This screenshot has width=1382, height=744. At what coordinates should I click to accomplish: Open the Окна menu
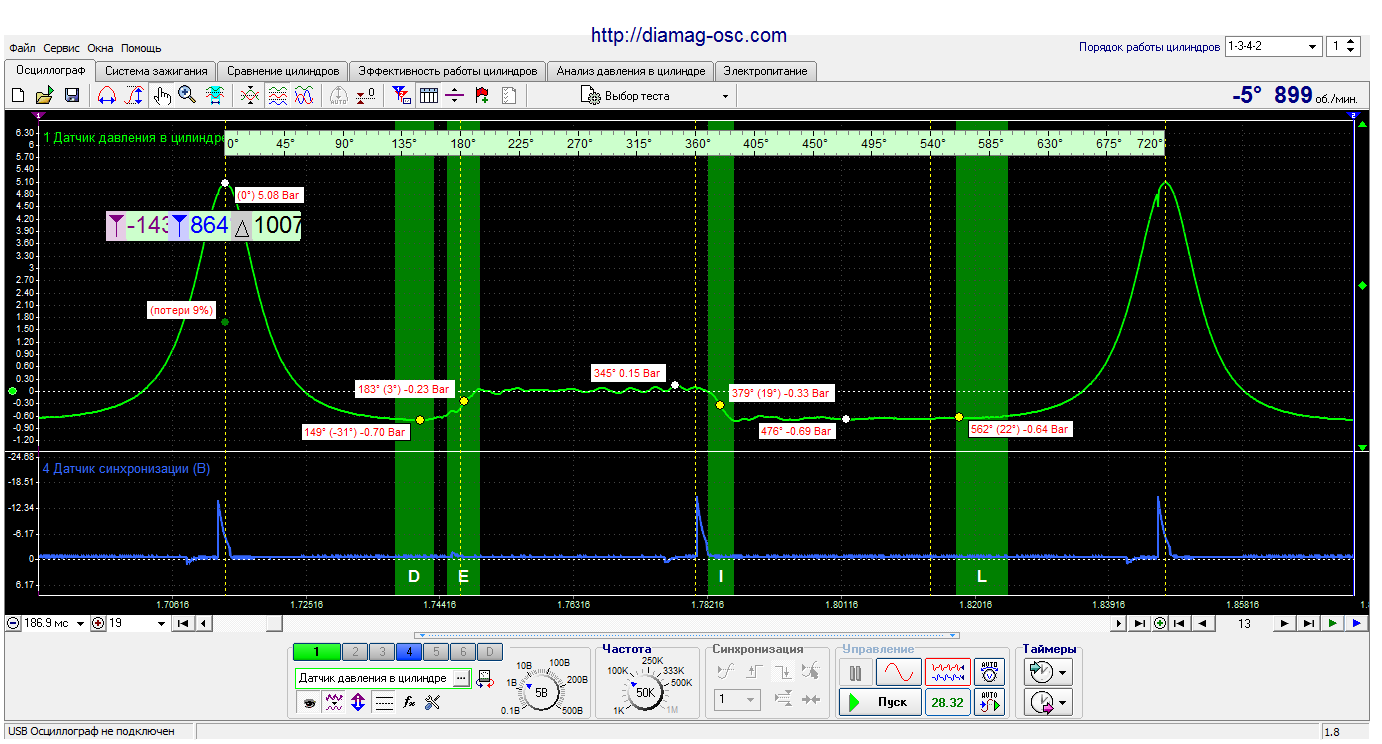pos(100,48)
